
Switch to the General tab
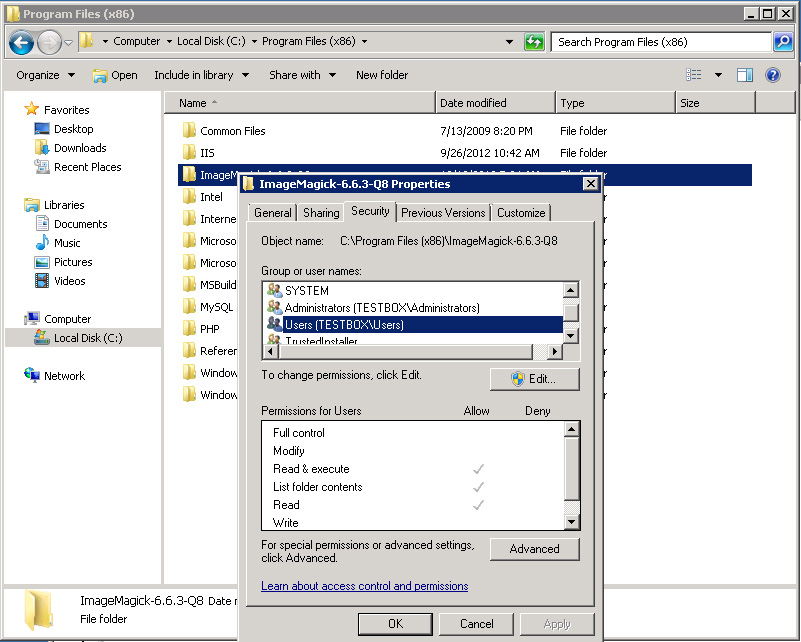(x=273, y=212)
